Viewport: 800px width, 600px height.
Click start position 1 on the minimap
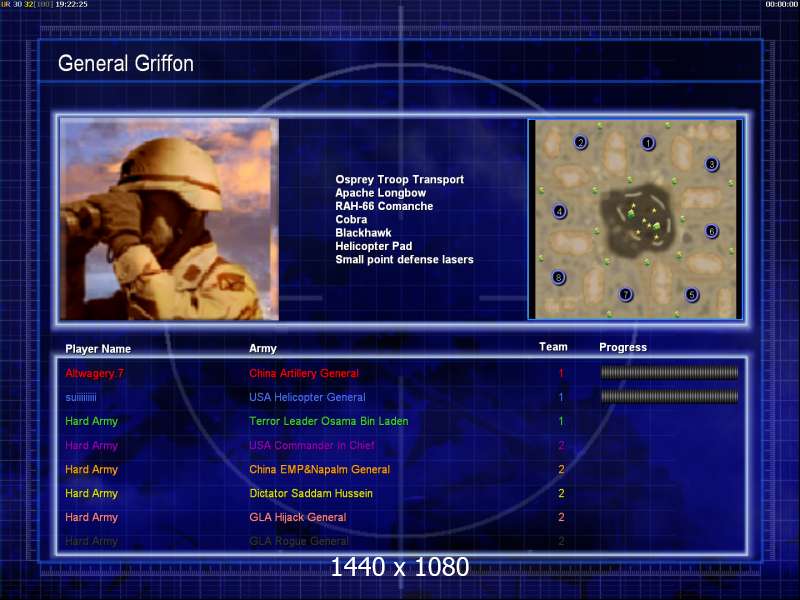(648, 143)
